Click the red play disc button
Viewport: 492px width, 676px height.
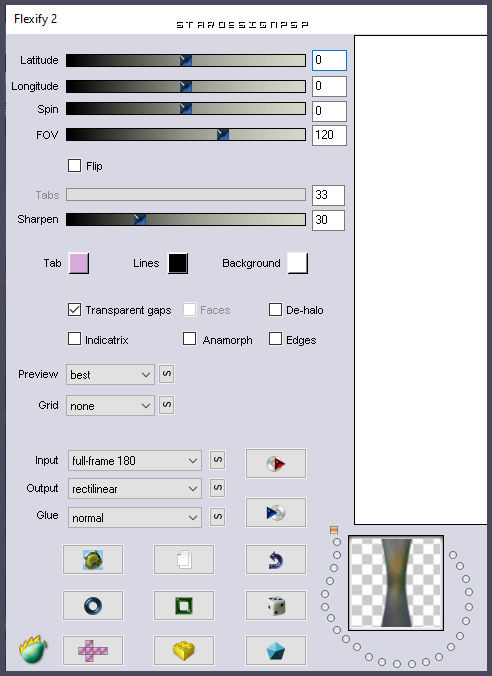(276, 463)
